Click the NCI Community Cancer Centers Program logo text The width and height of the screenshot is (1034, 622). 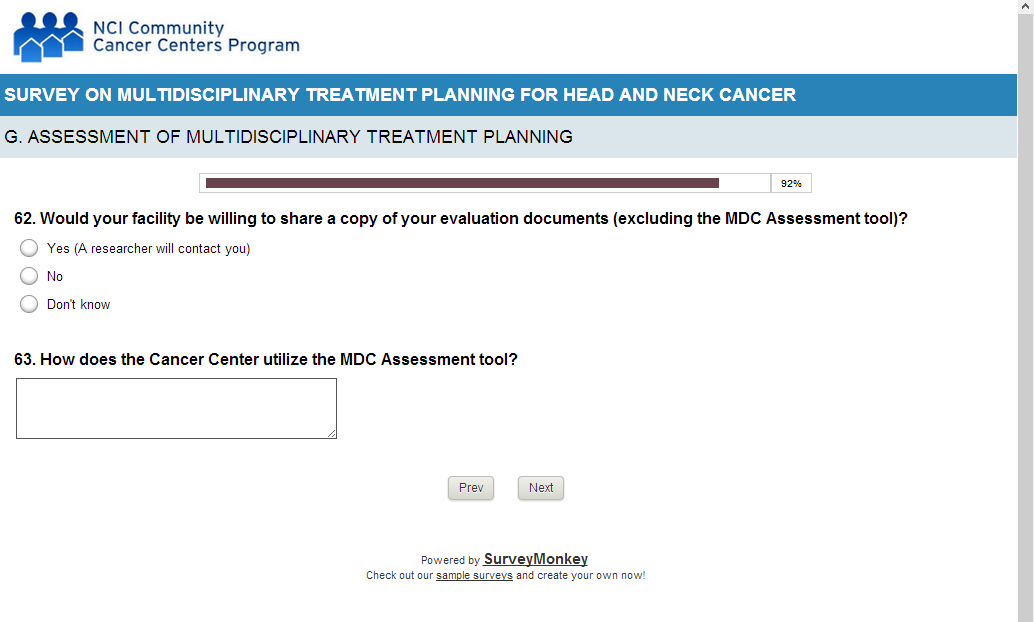195,37
